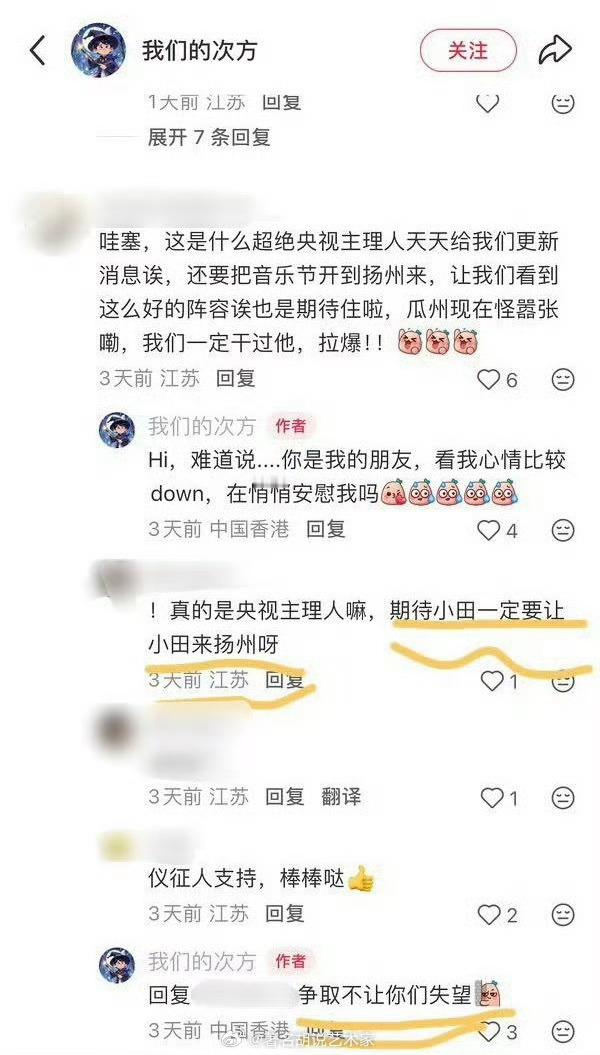Reply to the author's 中国香港 'down' comment
This screenshot has height=1055, width=600.
(326, 530)
